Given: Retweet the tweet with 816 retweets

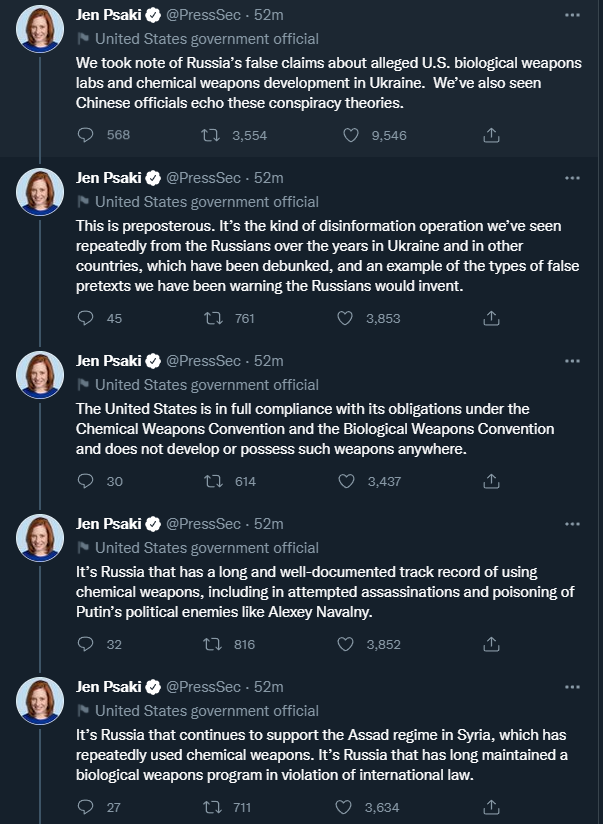Looking at the screenshot, I should (211, 644).
